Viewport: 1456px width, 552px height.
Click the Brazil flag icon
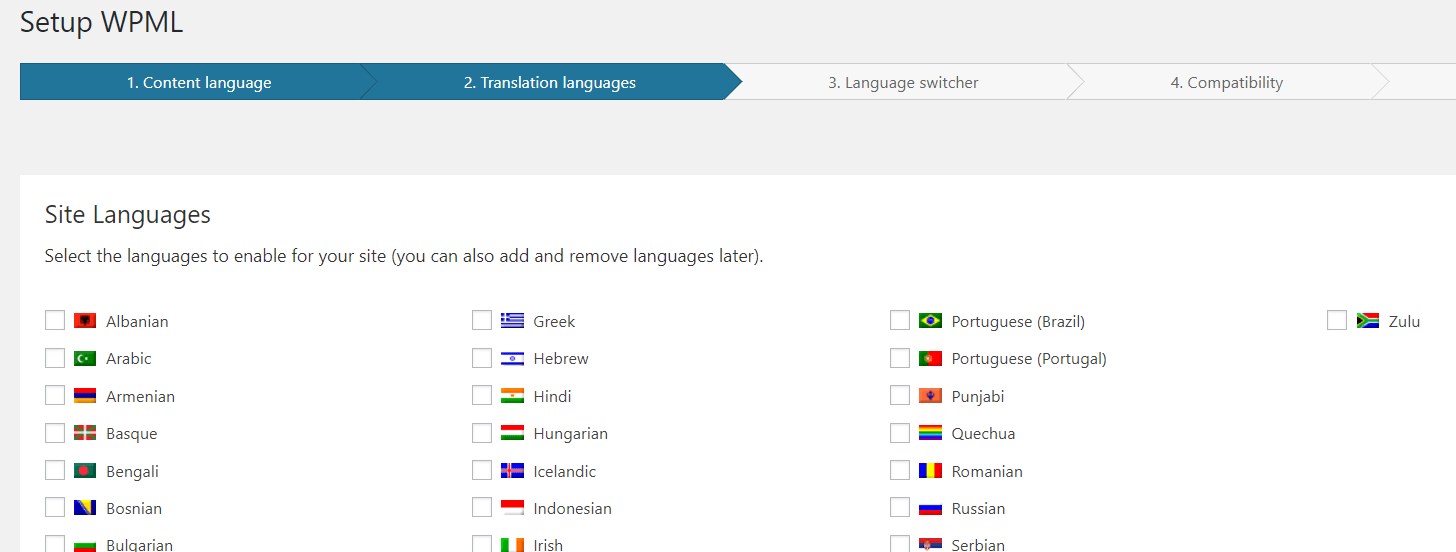pos(930,321)
